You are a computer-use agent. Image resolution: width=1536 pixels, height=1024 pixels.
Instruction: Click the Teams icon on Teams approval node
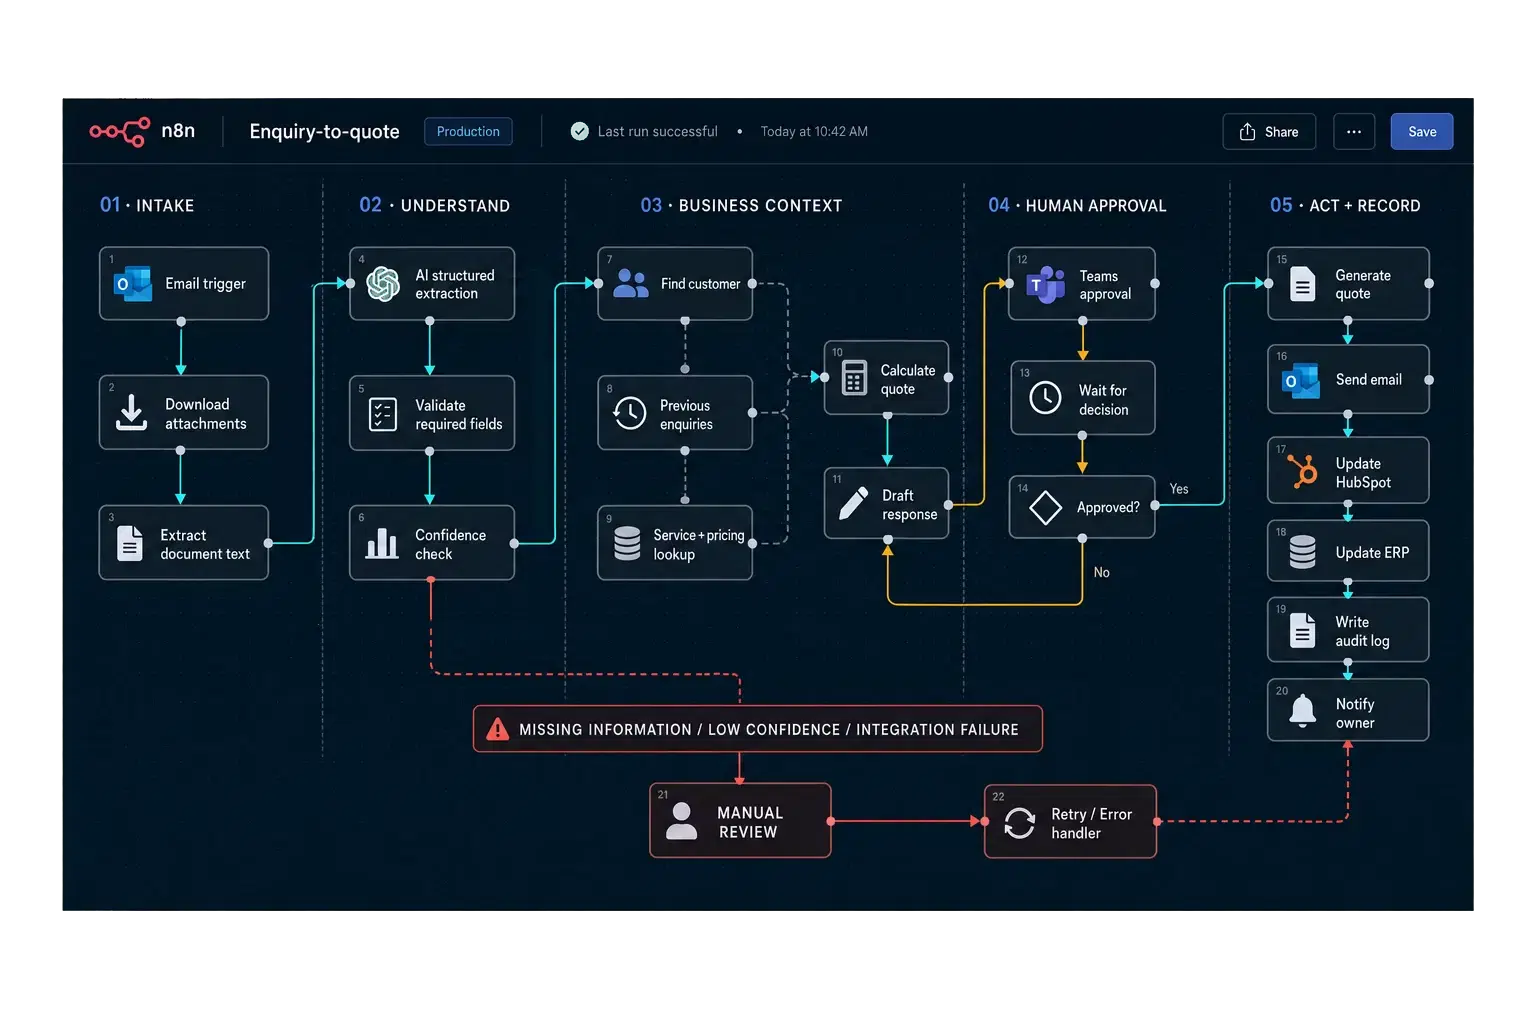(x=1046, y=284)
